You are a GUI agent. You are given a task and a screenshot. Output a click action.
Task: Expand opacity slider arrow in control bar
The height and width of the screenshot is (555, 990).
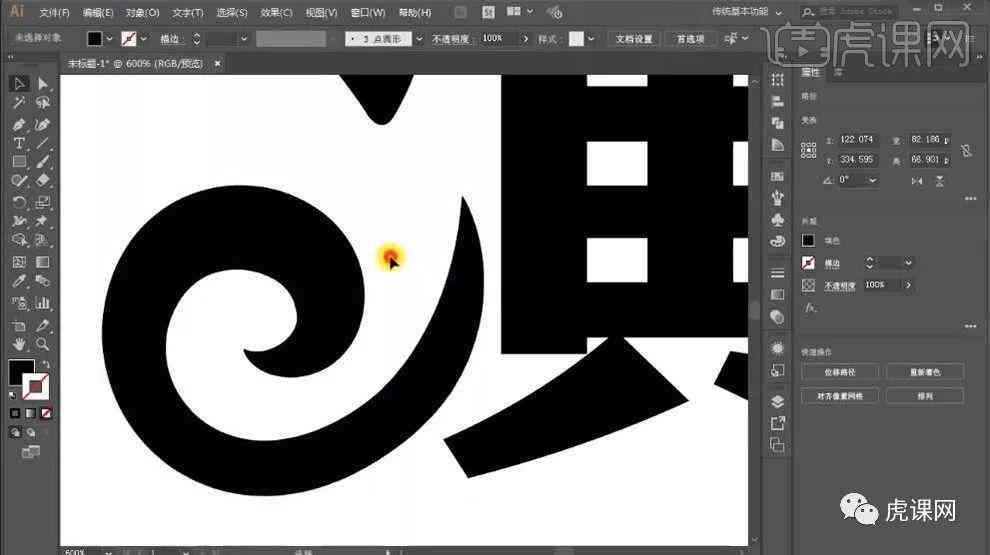[x=525, y=39]
